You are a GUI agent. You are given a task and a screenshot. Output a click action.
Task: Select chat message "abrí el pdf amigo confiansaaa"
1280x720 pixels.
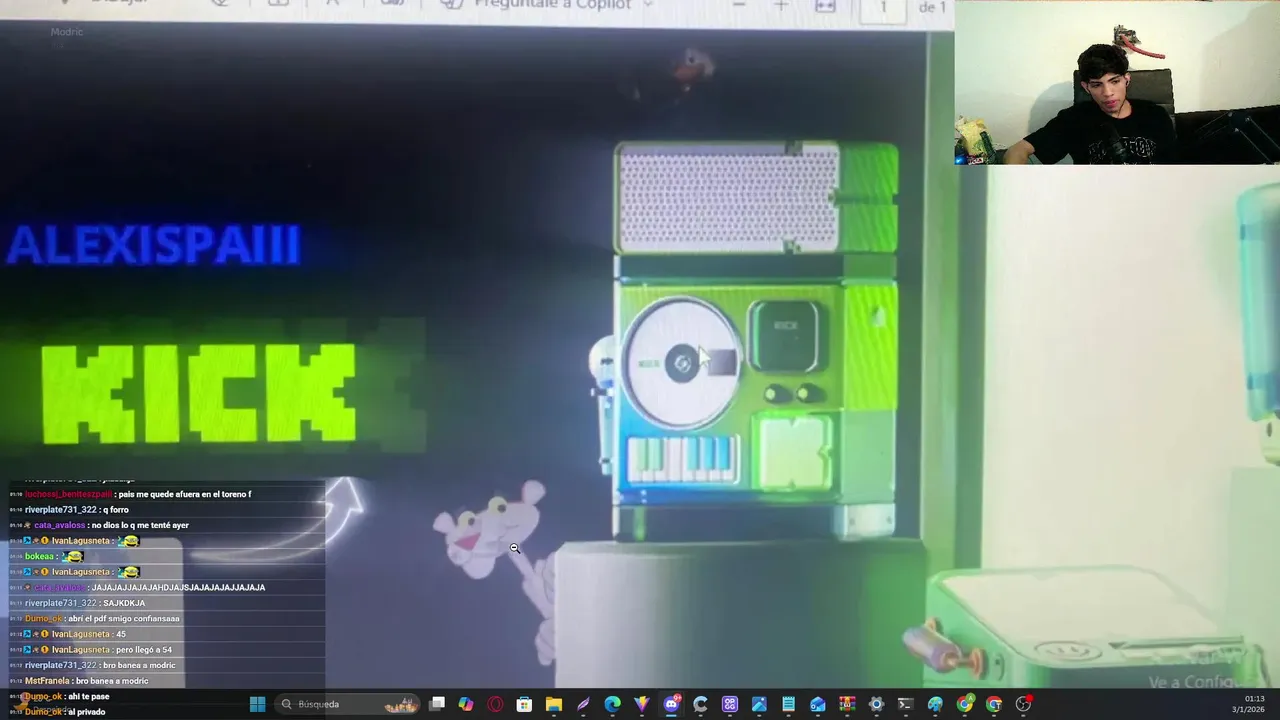coord(124,619)
